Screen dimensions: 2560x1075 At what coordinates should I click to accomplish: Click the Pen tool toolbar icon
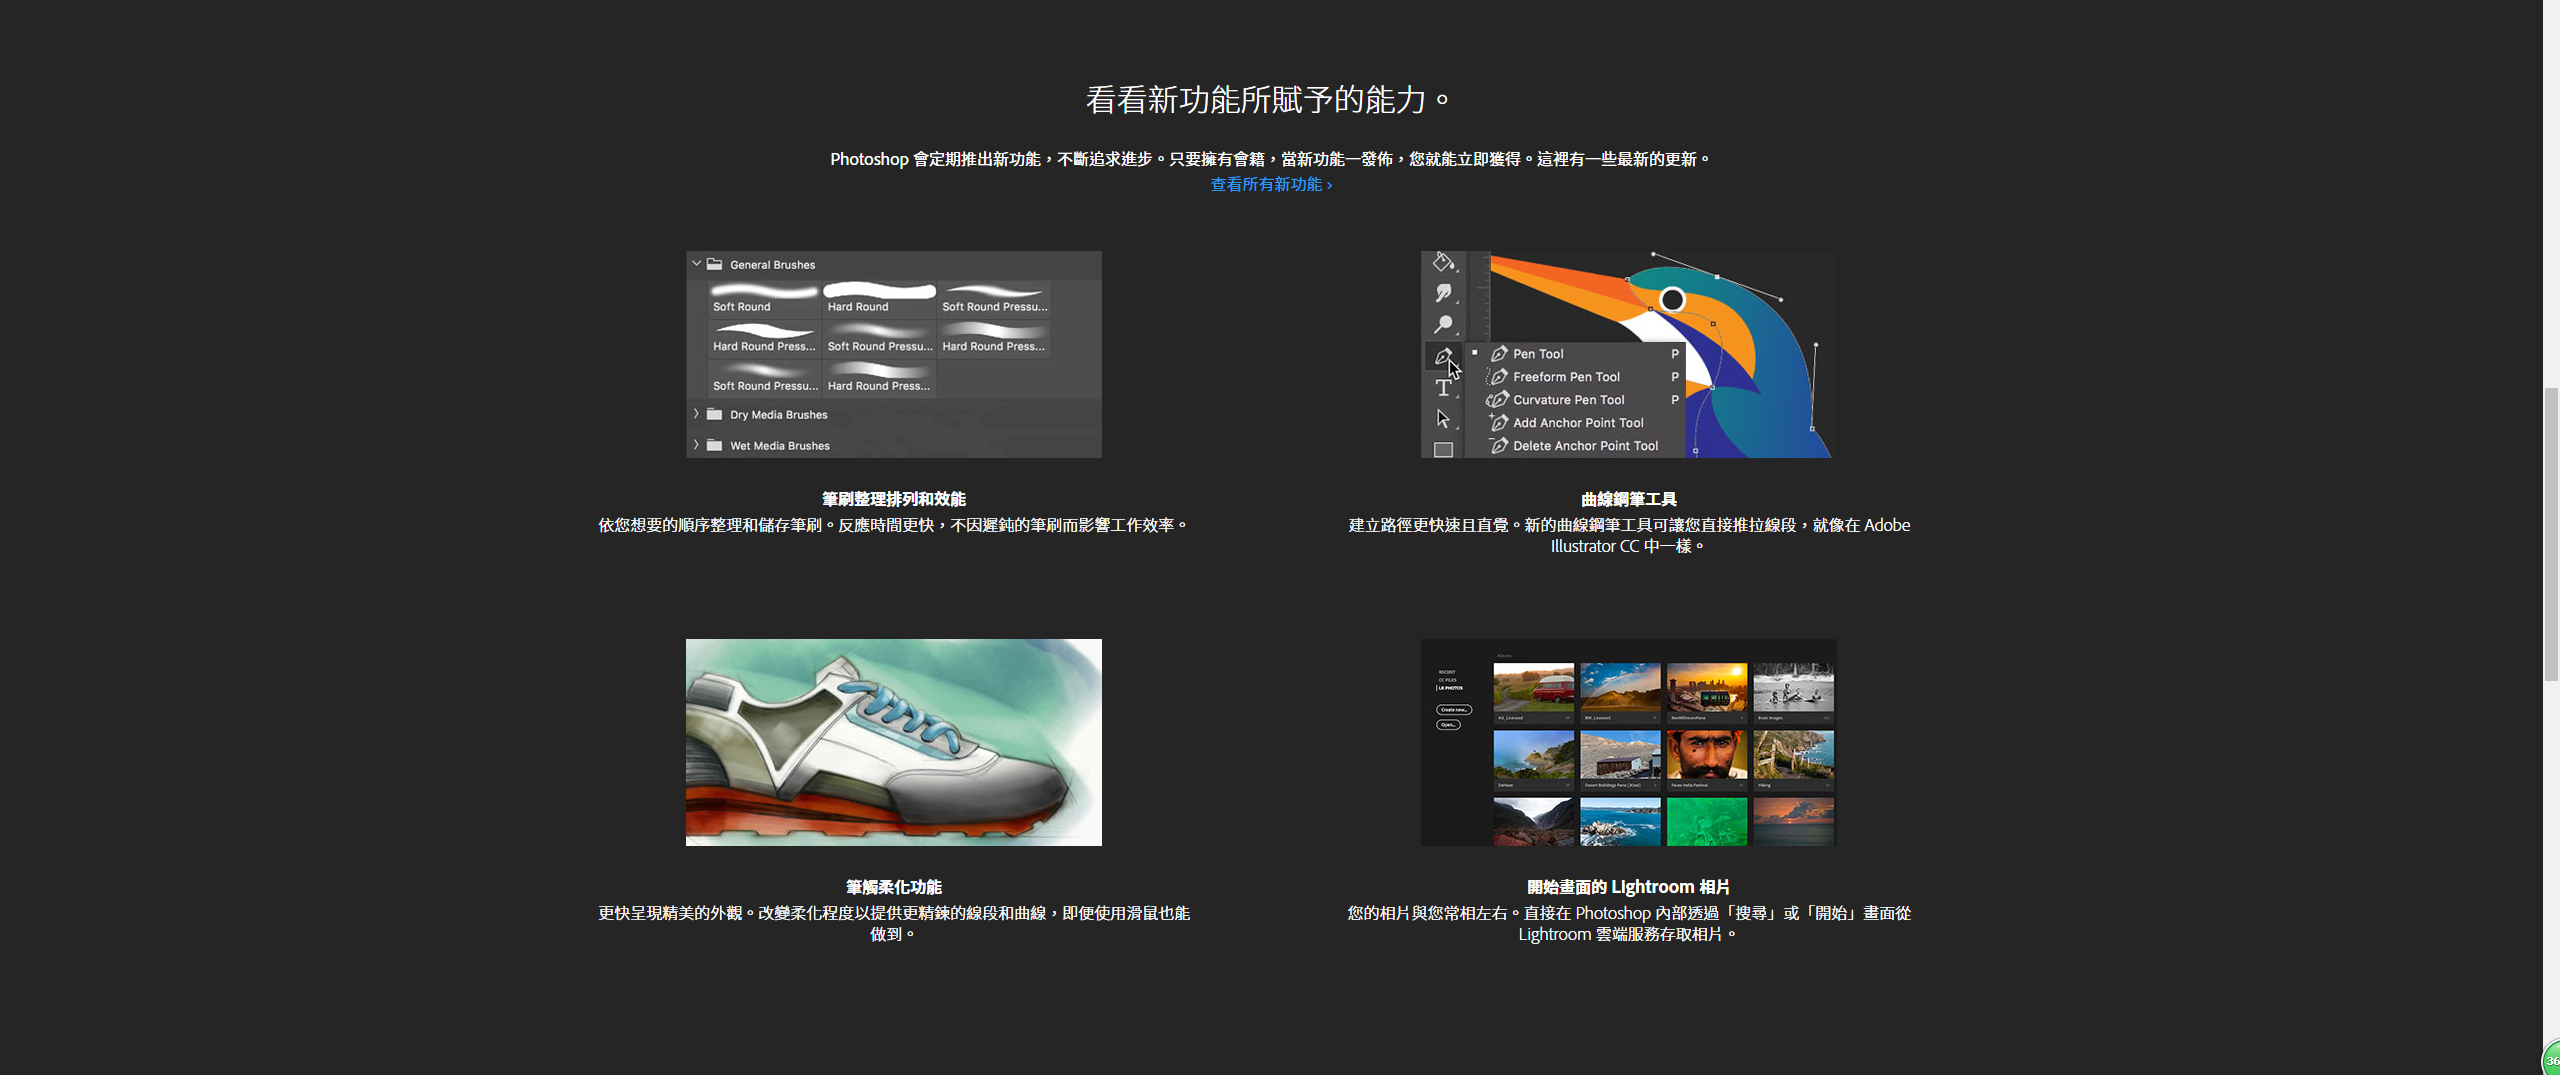pyautogui.click(x=1442, y=356)
